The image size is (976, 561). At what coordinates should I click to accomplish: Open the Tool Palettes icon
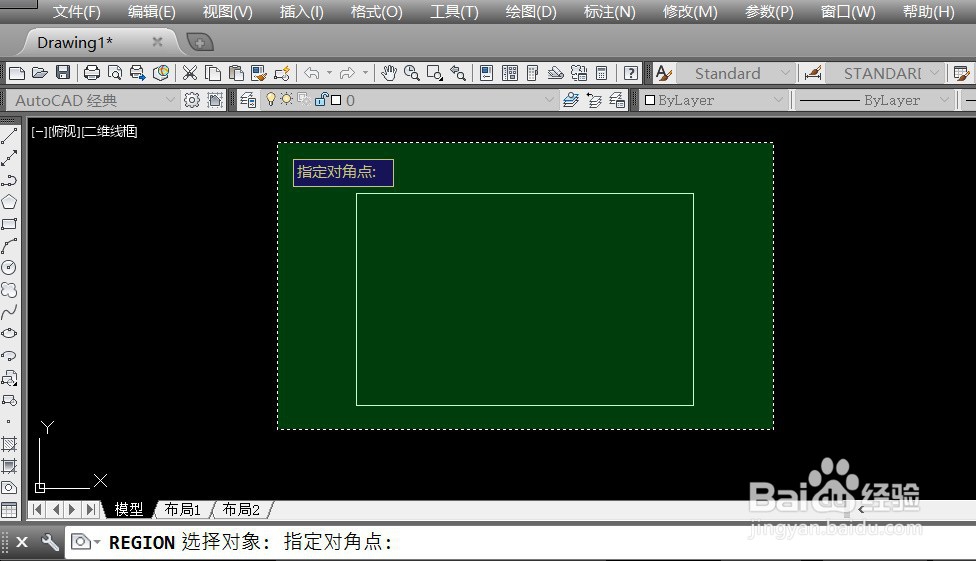532,73
